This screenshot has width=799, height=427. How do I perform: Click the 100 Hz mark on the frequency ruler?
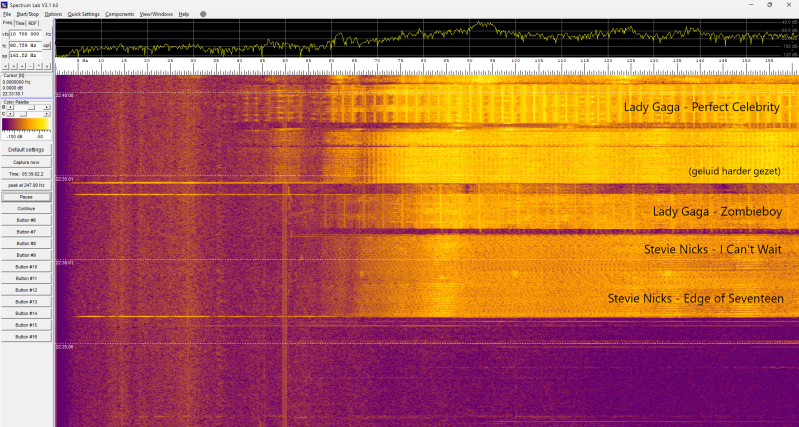point(516,61)
